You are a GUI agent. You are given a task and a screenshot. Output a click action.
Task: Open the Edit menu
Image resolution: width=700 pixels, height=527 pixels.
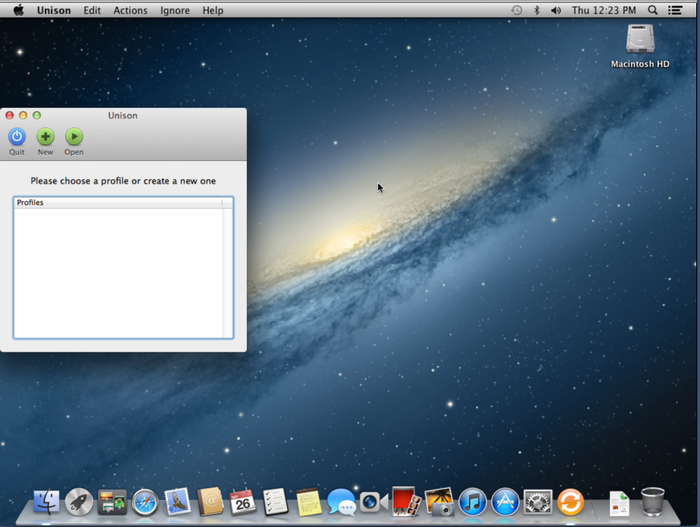[92, 10]
